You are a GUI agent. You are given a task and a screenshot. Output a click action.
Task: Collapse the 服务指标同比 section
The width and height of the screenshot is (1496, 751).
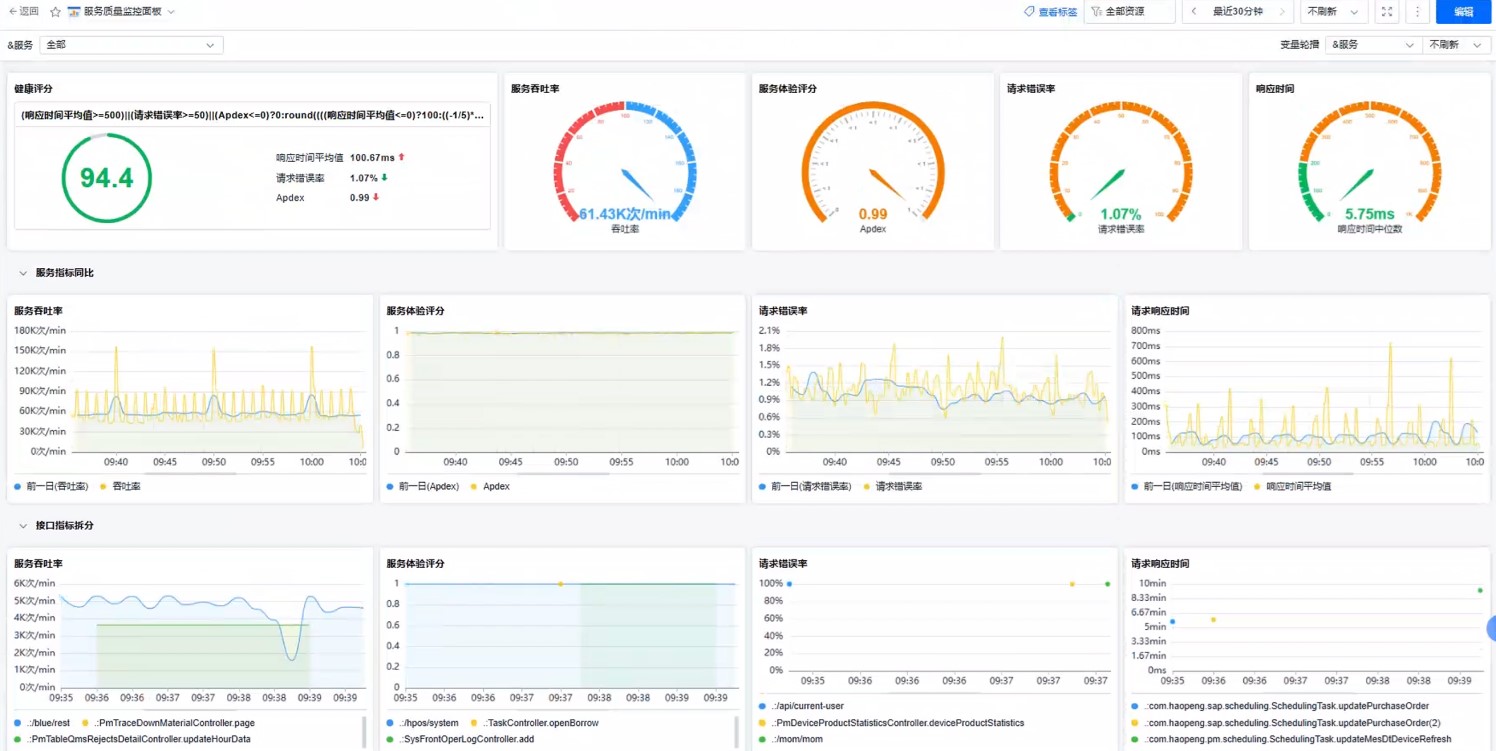pyautogui.click(x=23, y=273)
